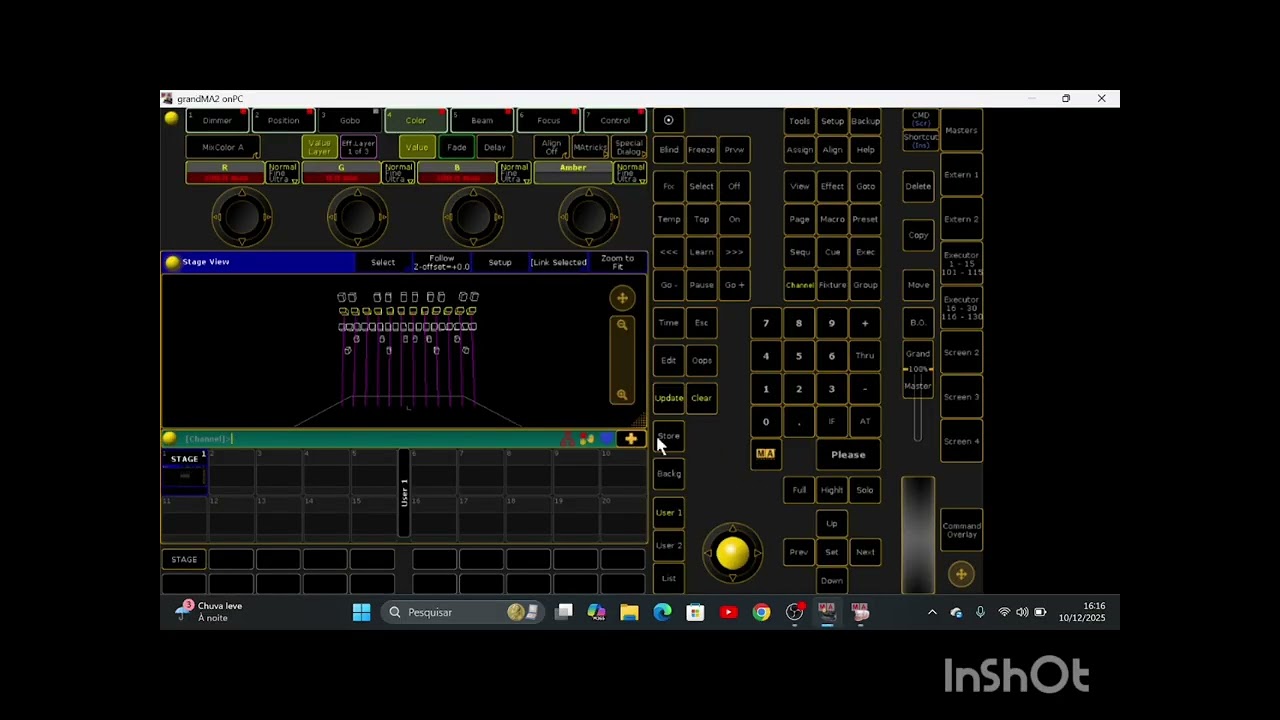This screenshot has width=1280, height=720.
Task: Toggle the Solo key
Action: coord(865,490)
